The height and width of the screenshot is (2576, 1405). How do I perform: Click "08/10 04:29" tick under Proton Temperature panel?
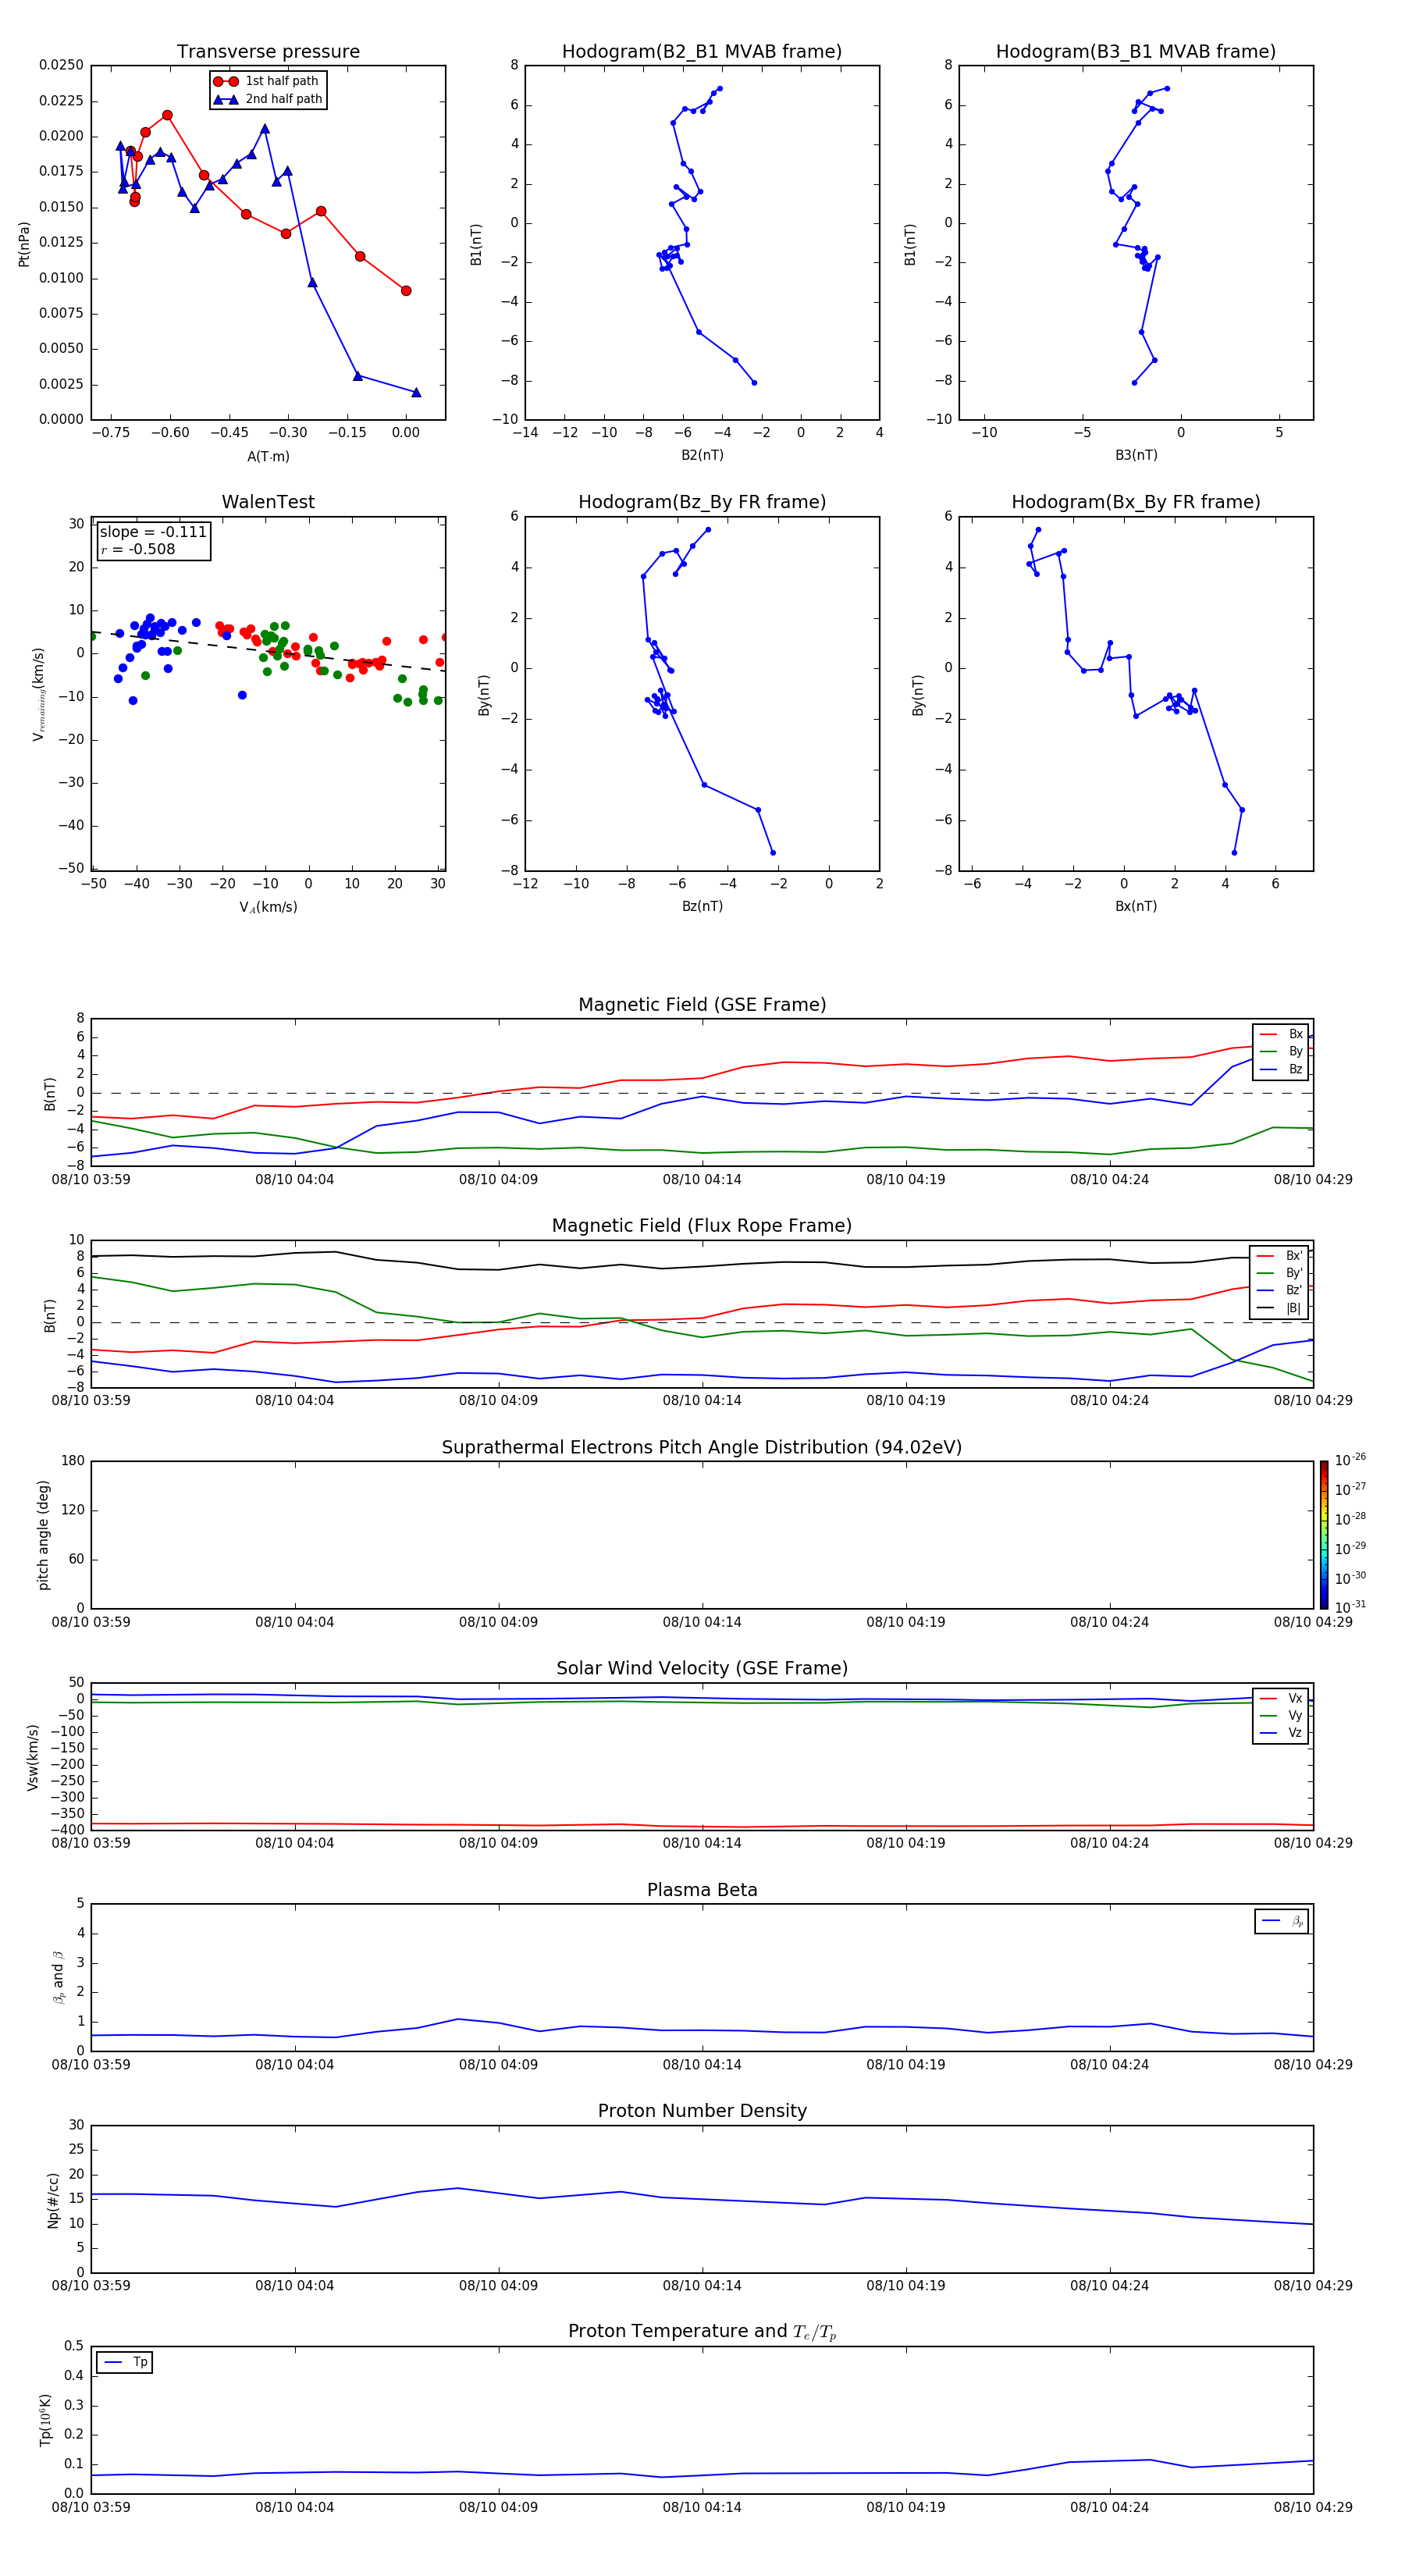(1313, 2507)
